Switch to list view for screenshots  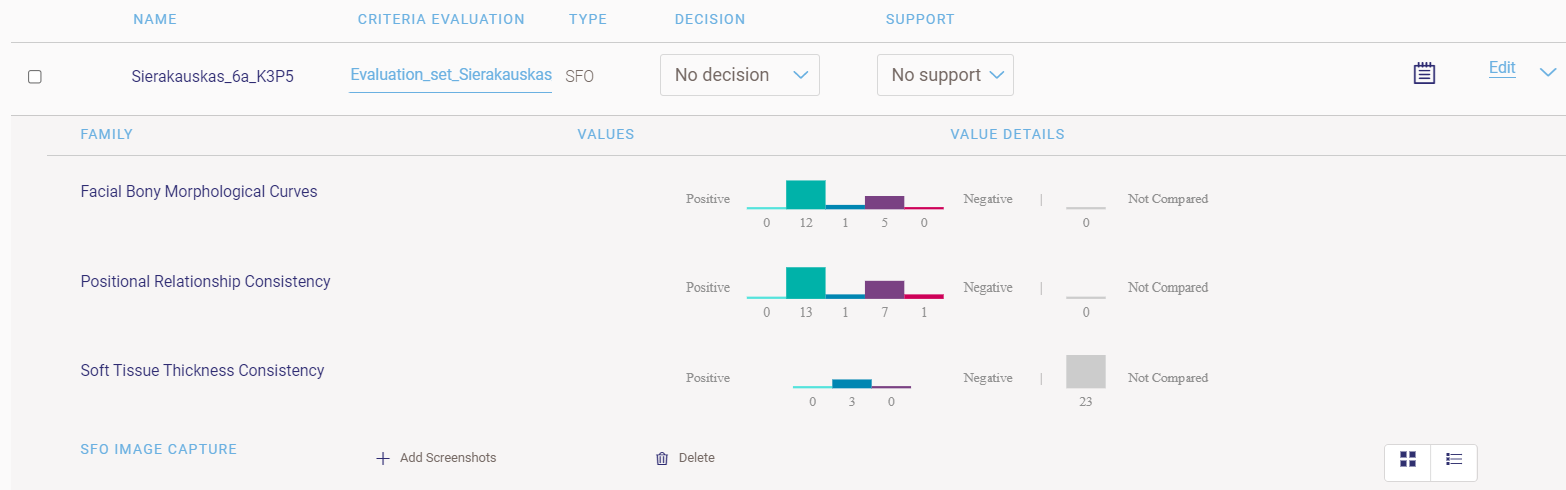point(1454,459)
